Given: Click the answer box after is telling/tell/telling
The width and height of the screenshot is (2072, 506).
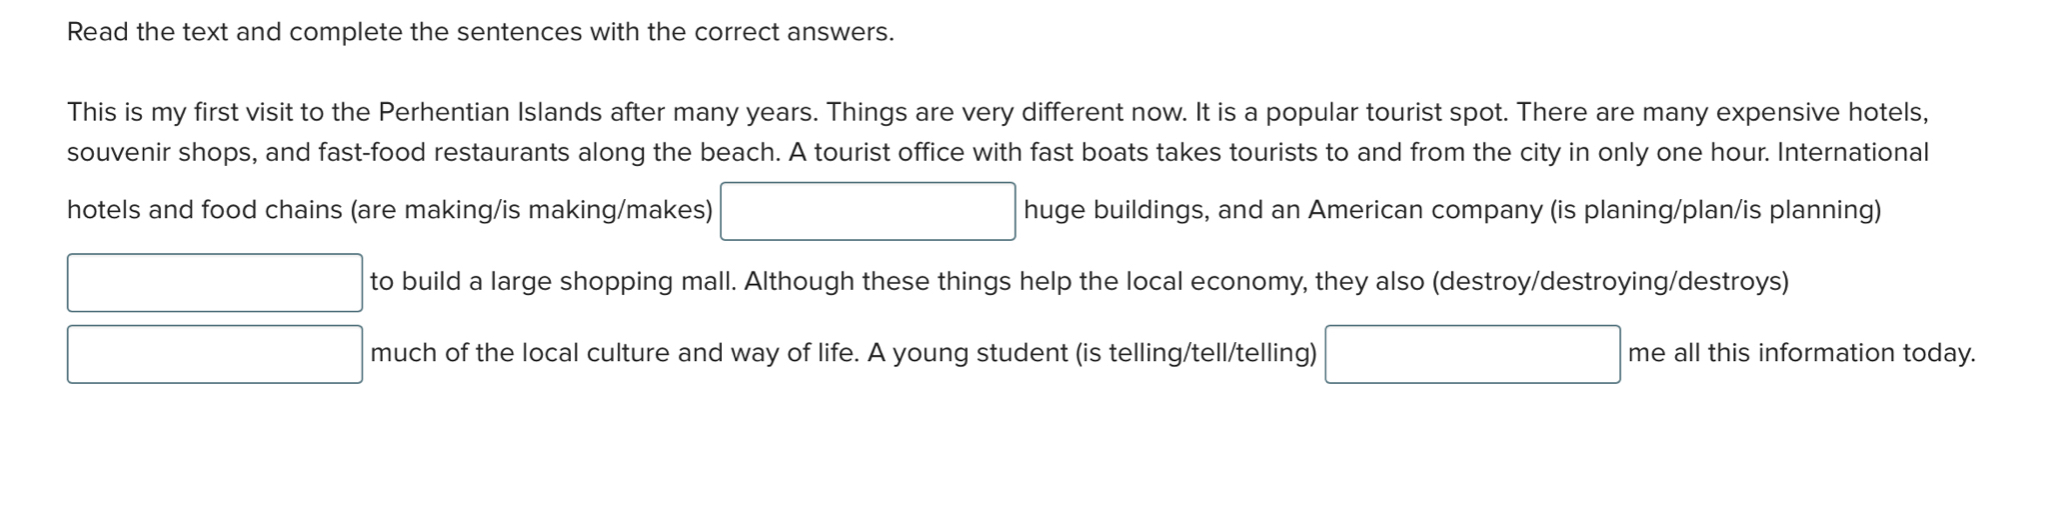Looking at the screenshot, I should coord(1473,354).
